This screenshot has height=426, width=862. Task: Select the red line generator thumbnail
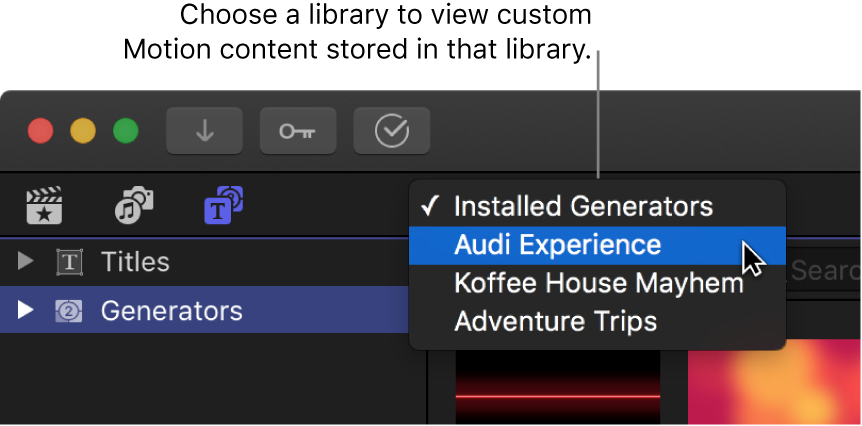point(557,388)
